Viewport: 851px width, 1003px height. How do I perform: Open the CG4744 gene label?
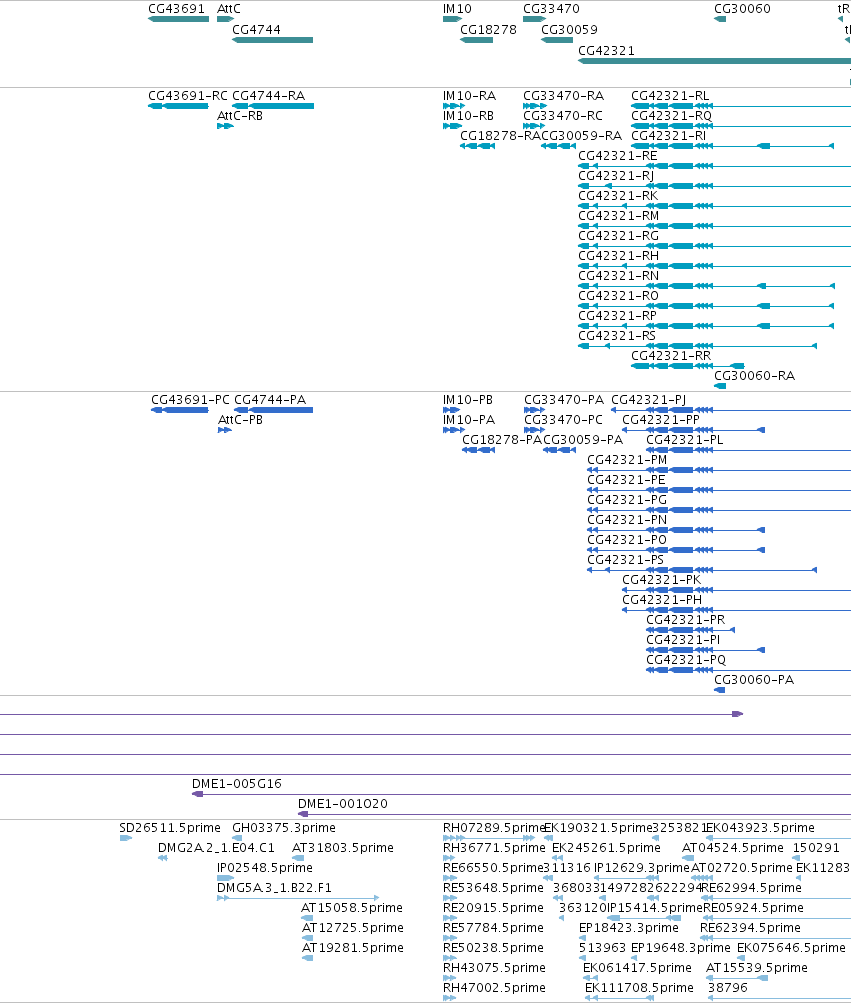tap(257, 29)
